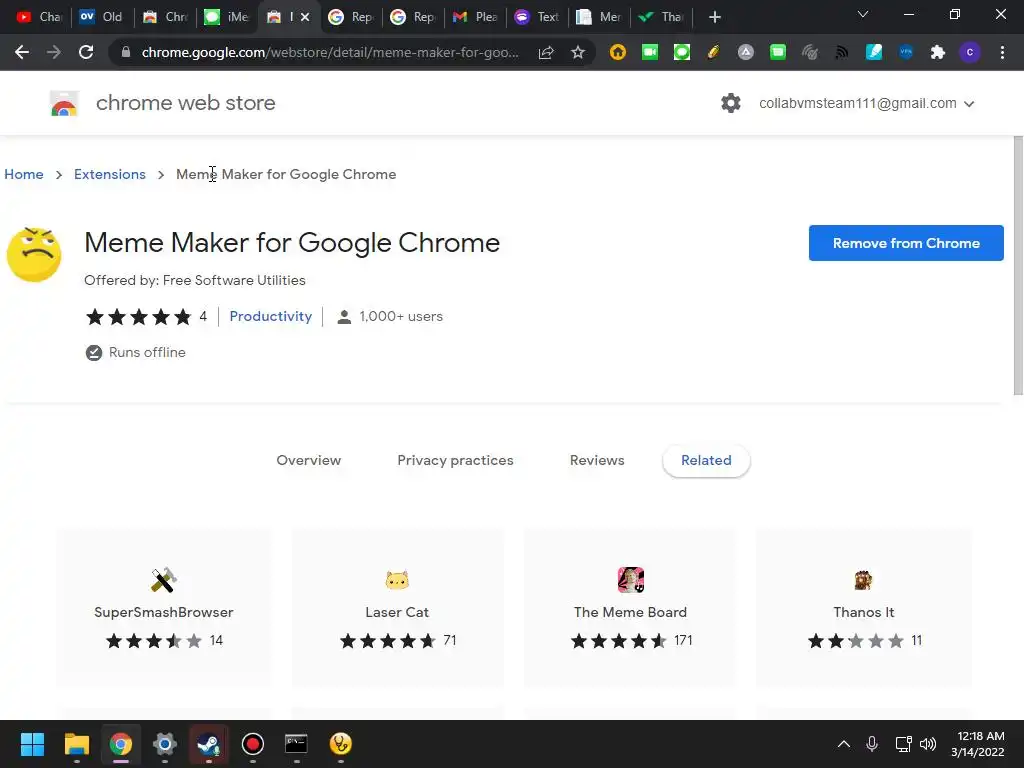
Task: Click the share page icon in address bar
Action: coord(546,52)
